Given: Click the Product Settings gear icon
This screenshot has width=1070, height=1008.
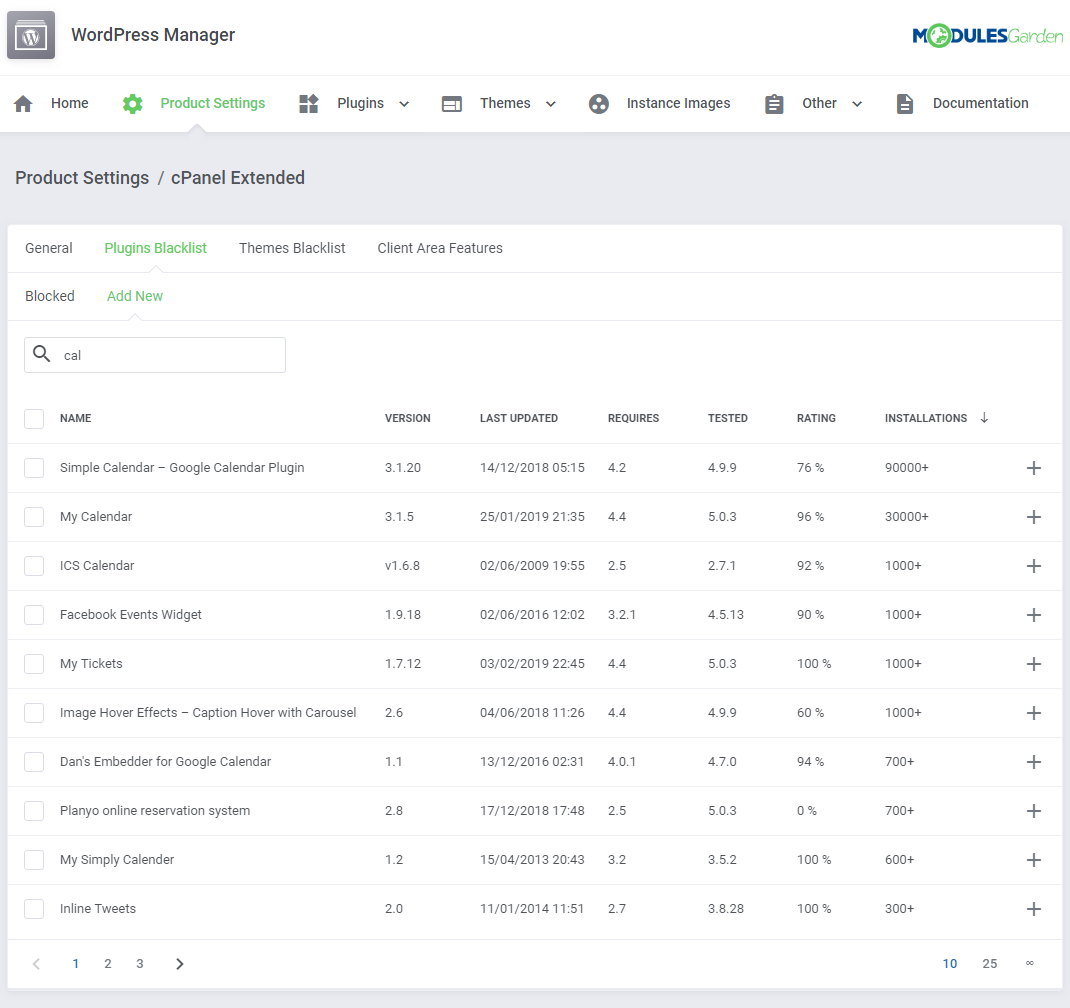Looking at the screenshot, I should click(x=132, y=104).
